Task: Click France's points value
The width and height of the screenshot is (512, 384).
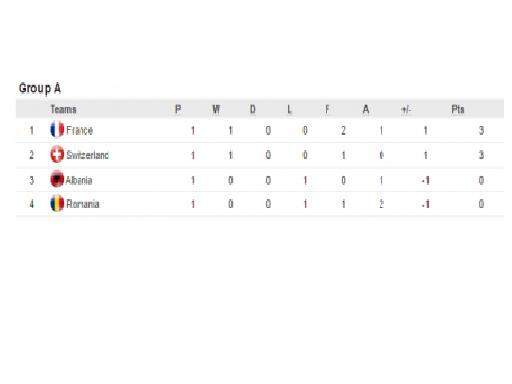Action: tap(481, 130)
